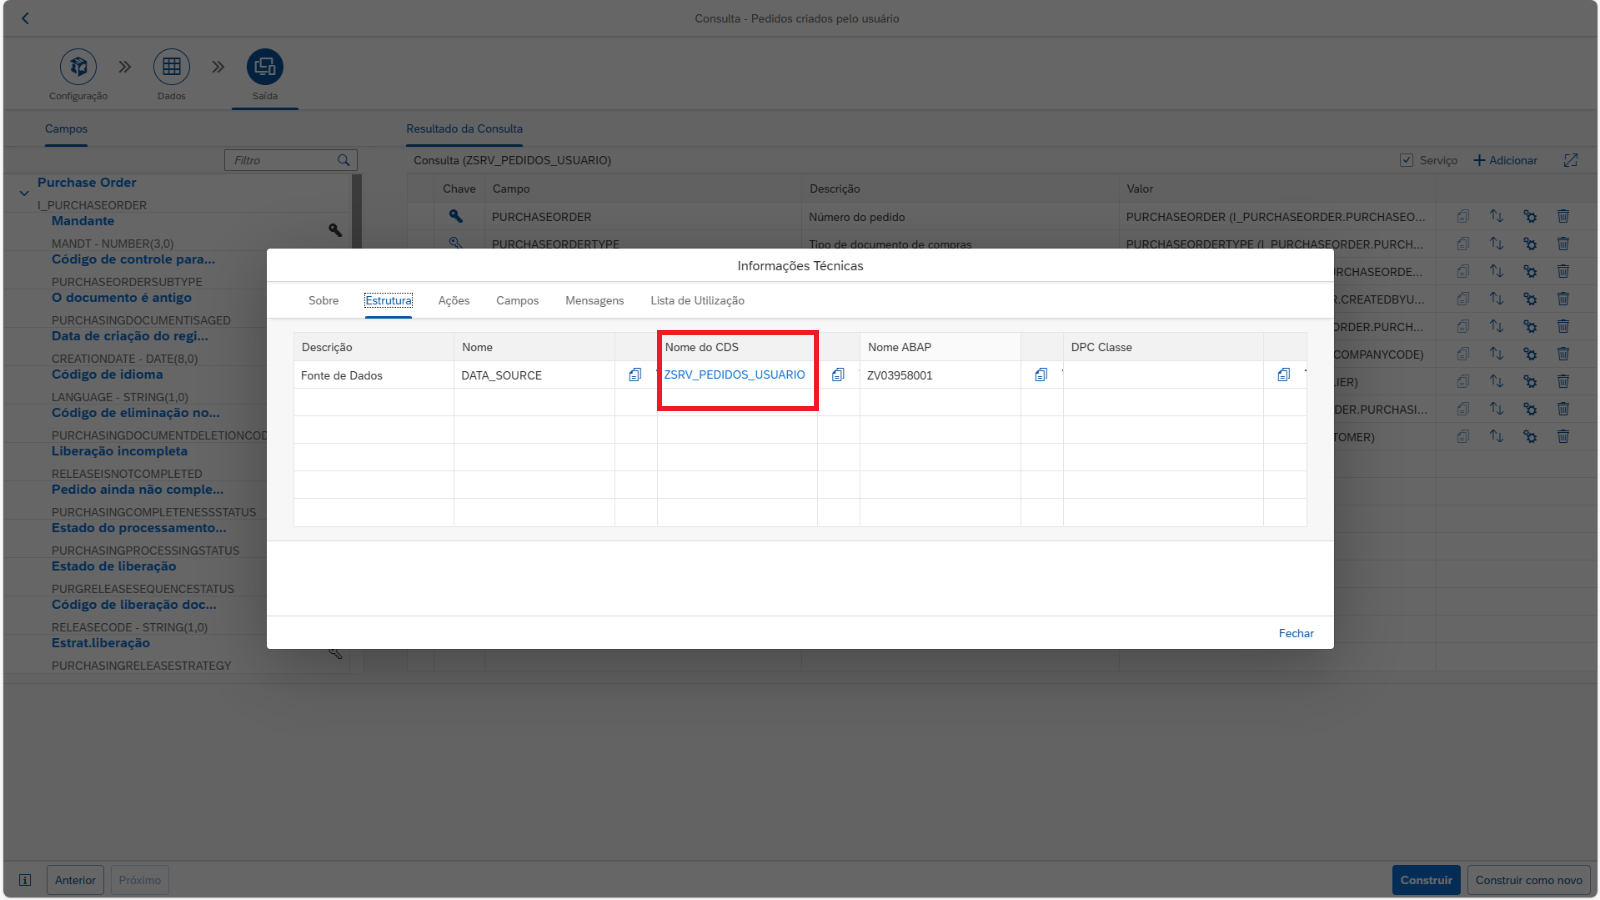The height and width of the screenshot is (900, 1600).
Task: Click the left fields panel scrollbar
Action: pyautogui.click(x=357, y=211)
